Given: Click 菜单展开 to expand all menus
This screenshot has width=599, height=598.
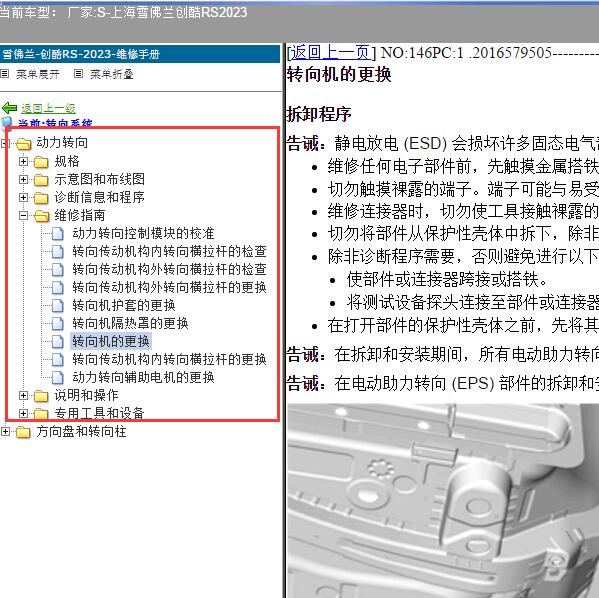Looking at the screenshot, I should click(37, 74).
